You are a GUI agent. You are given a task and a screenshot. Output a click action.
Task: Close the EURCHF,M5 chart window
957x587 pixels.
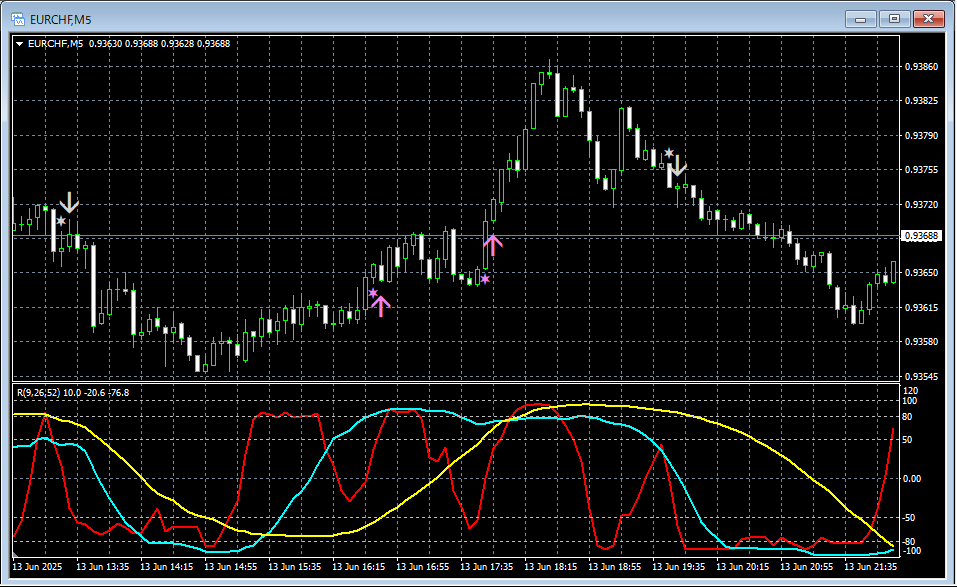pos(928,20)
